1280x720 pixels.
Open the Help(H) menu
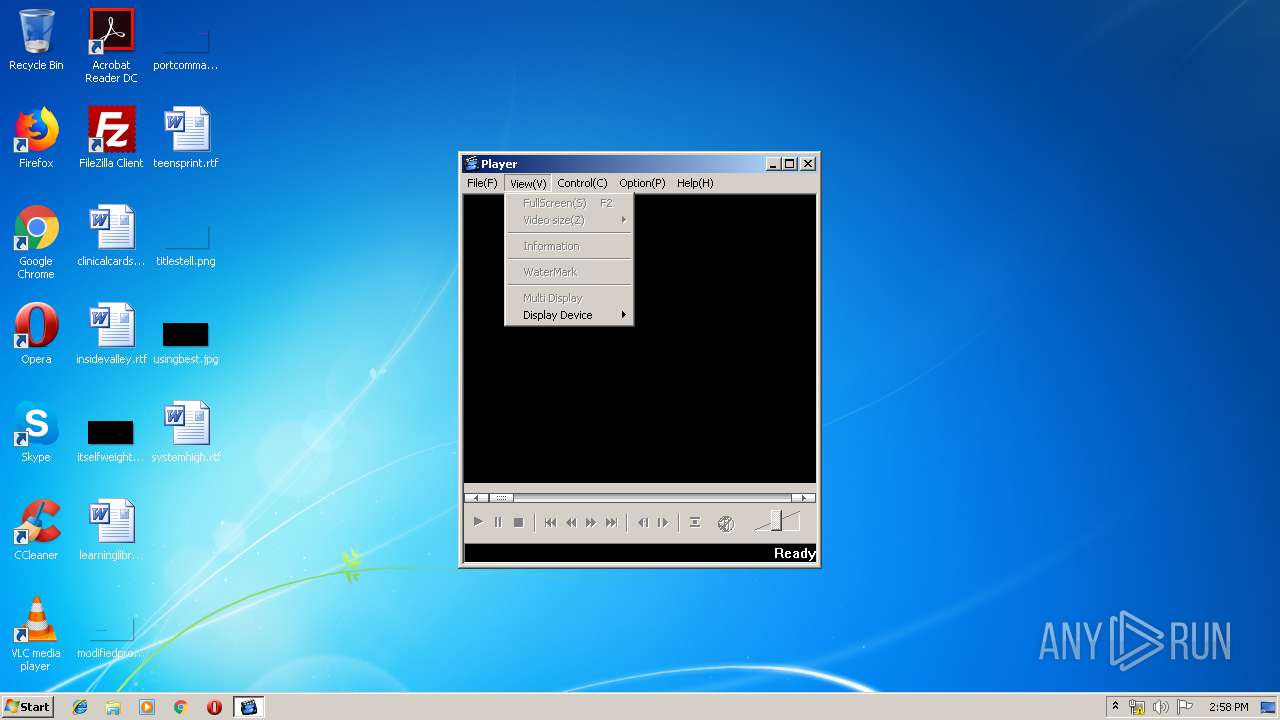point(695,183)
